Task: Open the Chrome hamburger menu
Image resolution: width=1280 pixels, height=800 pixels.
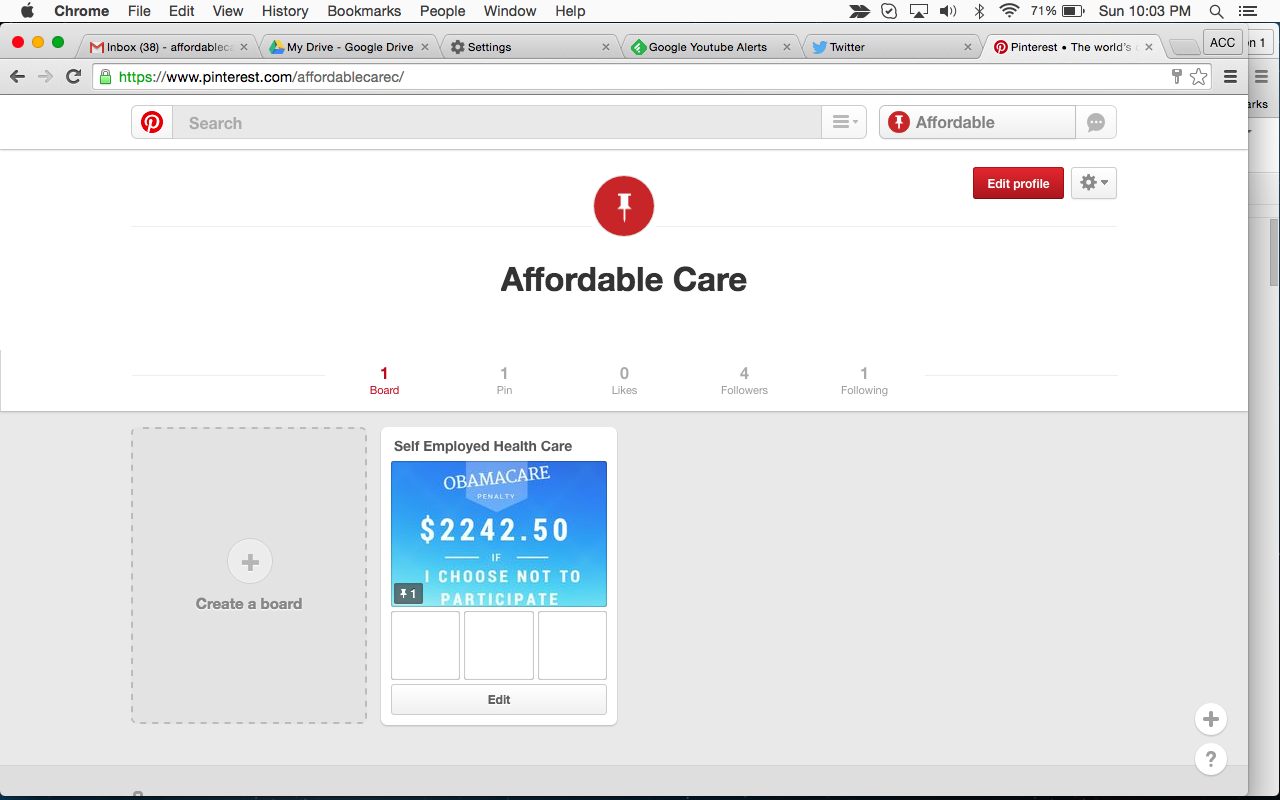Action: [x=1231, y=76]
